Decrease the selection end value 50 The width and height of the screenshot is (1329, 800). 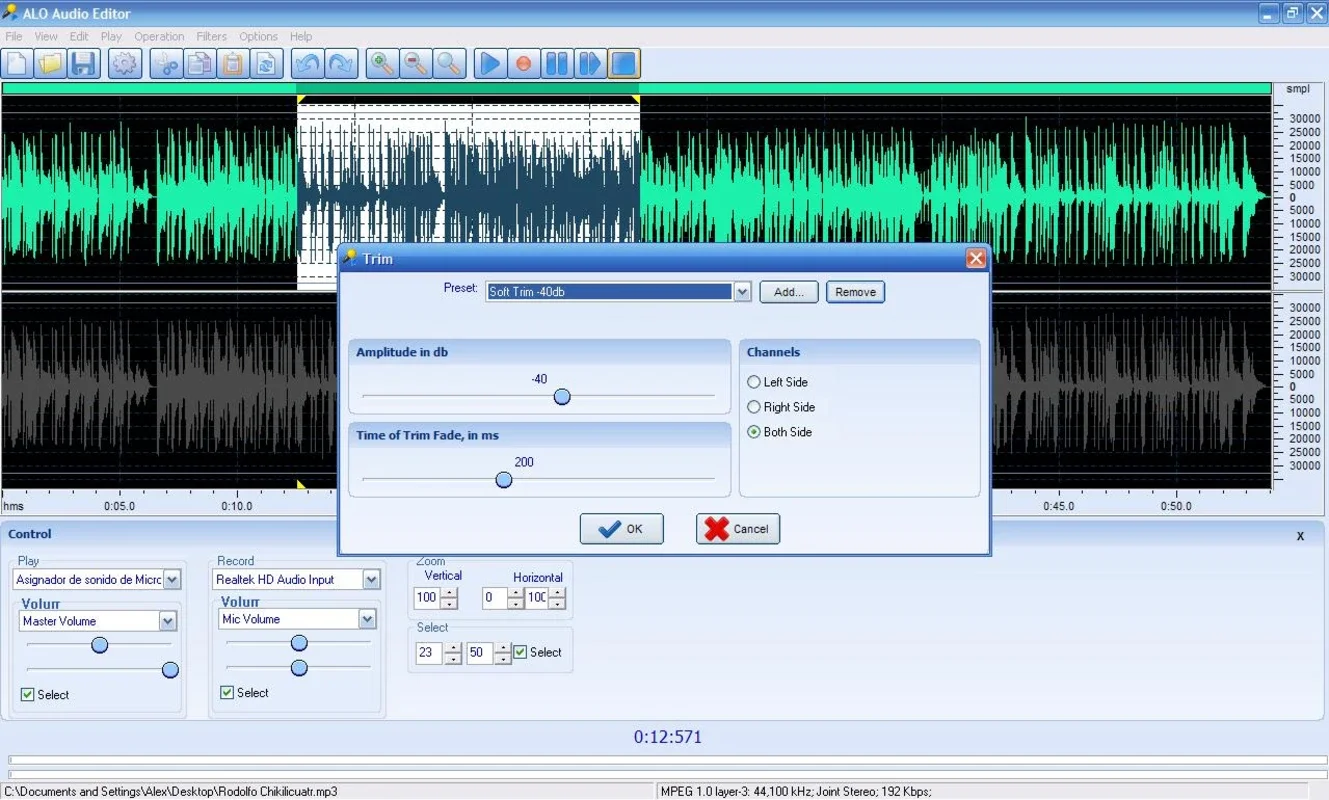coord(502,658)
